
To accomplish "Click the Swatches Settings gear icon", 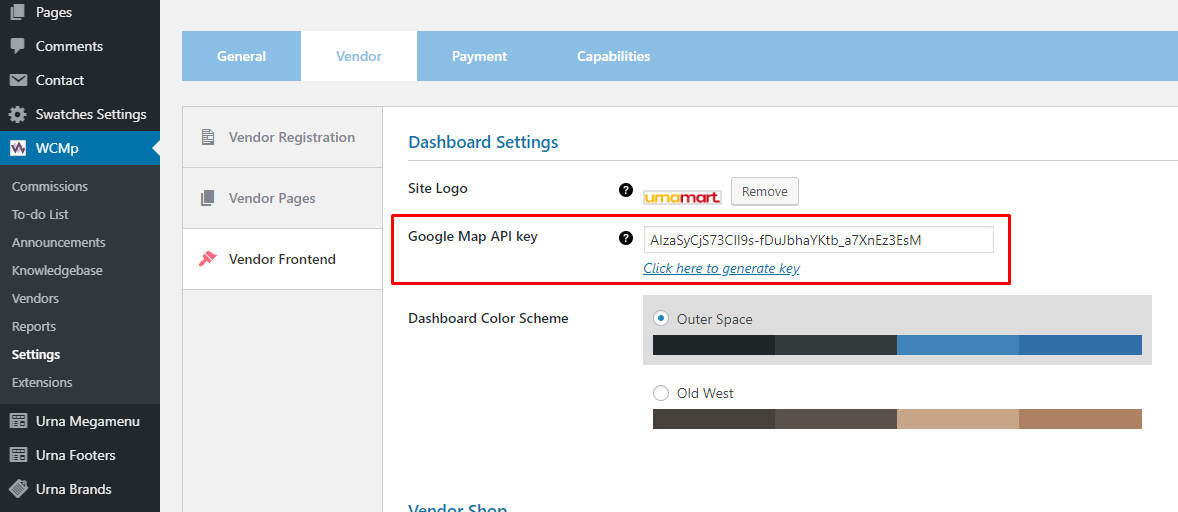I will pos(18,115).
